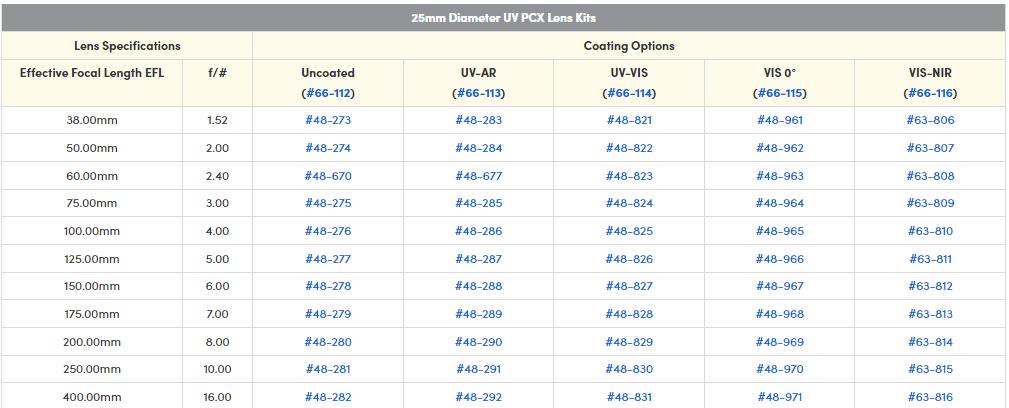Open VIS-NIR lens #63-815

pyautogui.click(x=930, y=369)
